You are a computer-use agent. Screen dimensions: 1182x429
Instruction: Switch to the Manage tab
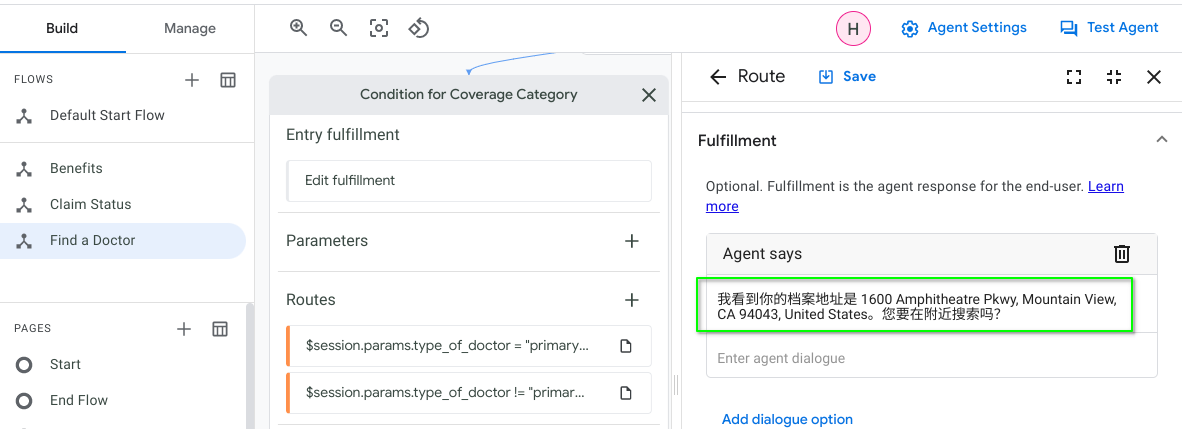point(190,28)
